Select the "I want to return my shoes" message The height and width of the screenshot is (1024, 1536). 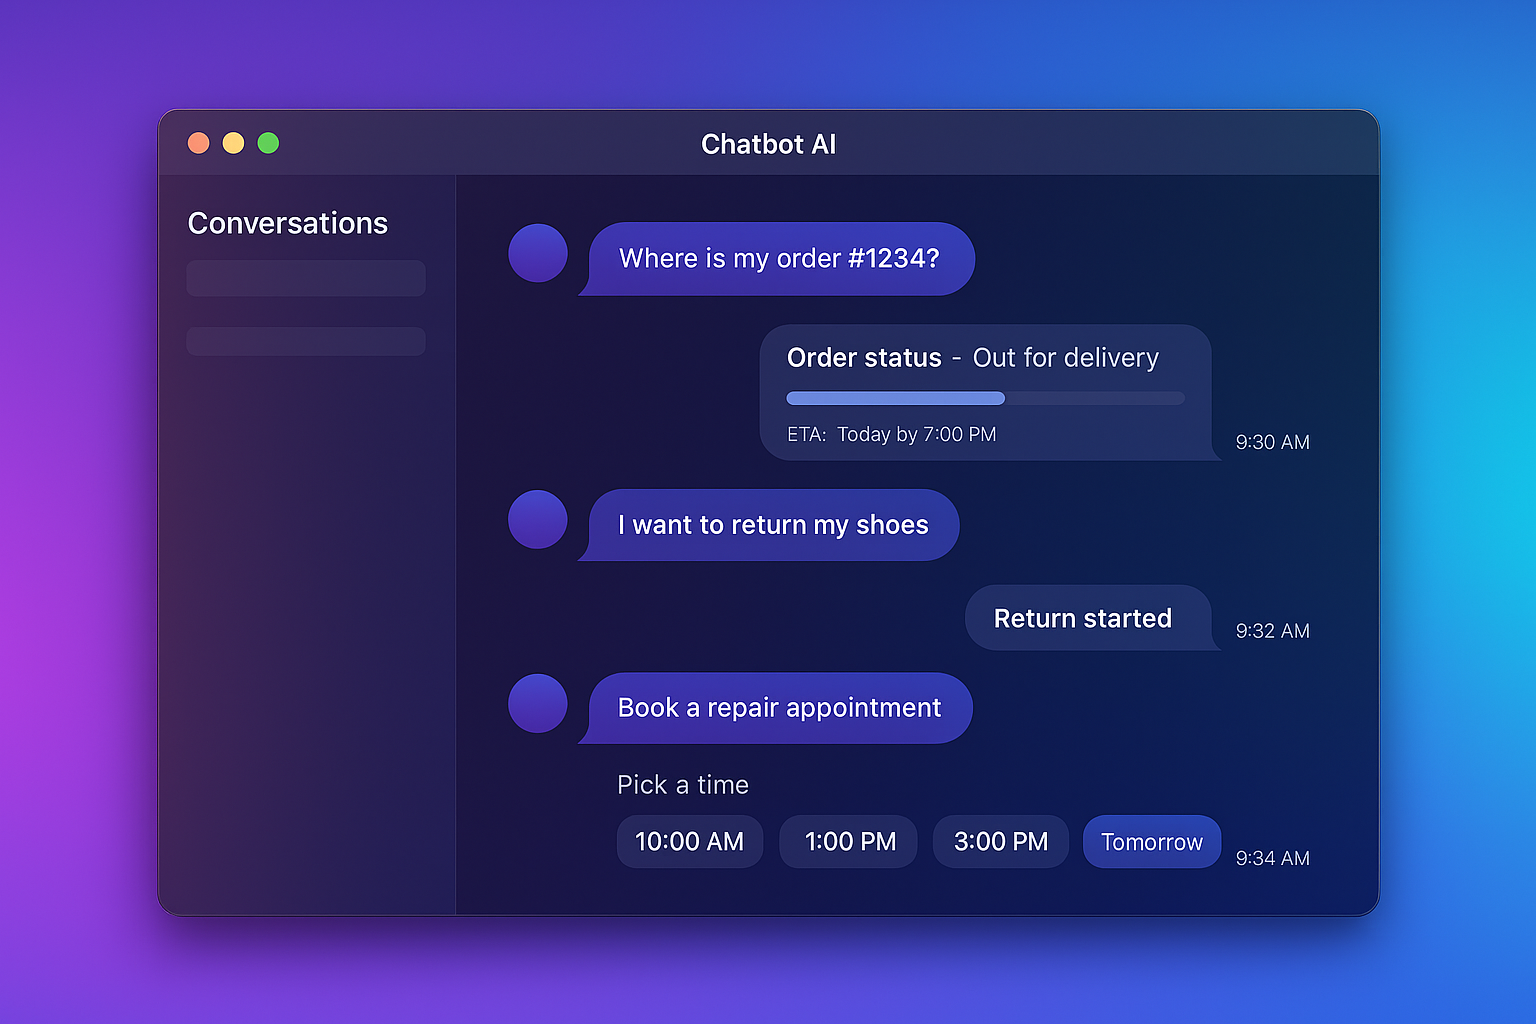point(772,525)
